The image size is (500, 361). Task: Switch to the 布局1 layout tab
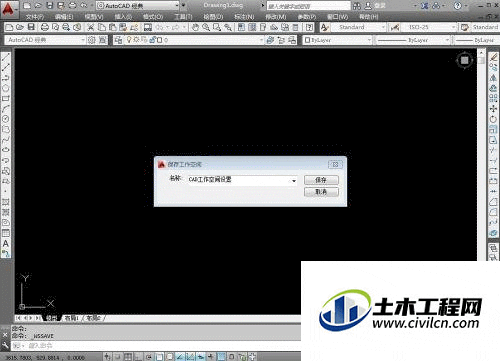[x=71, y=318]
